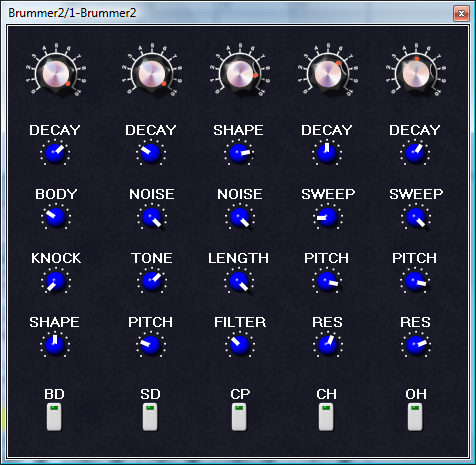This screenshot has height=465, width=476.
Task: Click the PITCH knob in SD column
Action: [x=151, y=345]
